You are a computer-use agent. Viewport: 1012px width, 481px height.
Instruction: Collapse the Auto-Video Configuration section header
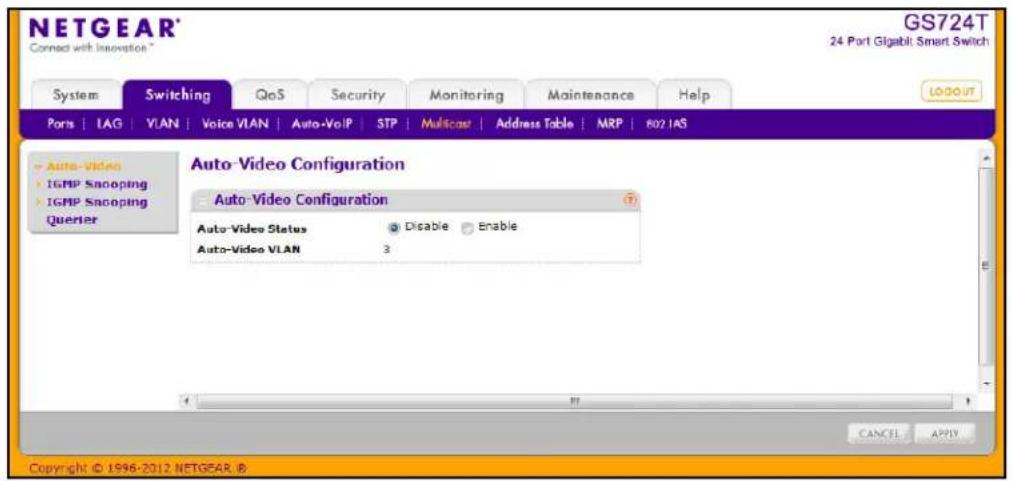202,201
